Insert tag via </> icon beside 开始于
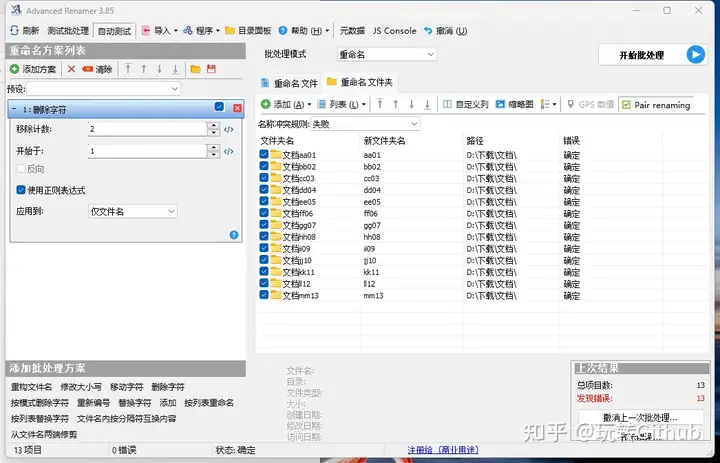The image size is (720, 463). 229,152
